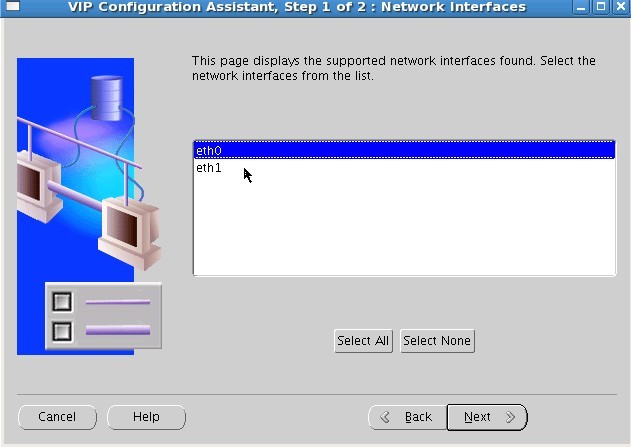631x447 pixels.
Task: Click the Select All button
Action: pos(363,341)
